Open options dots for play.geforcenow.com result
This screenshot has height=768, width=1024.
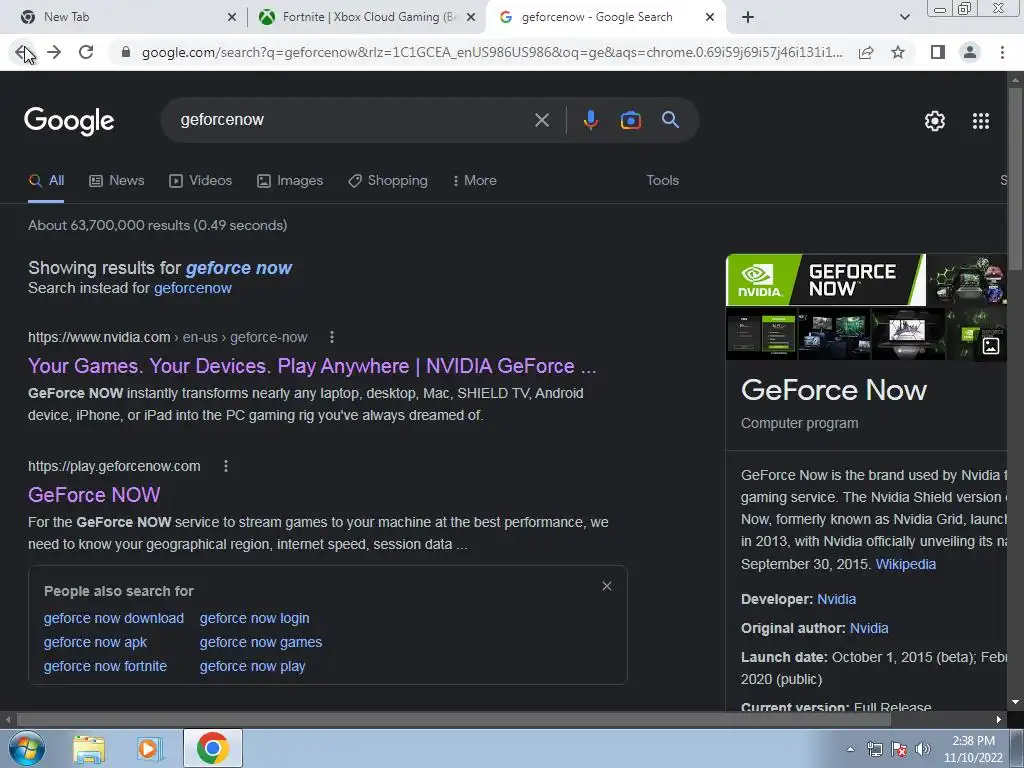[226, 466]
